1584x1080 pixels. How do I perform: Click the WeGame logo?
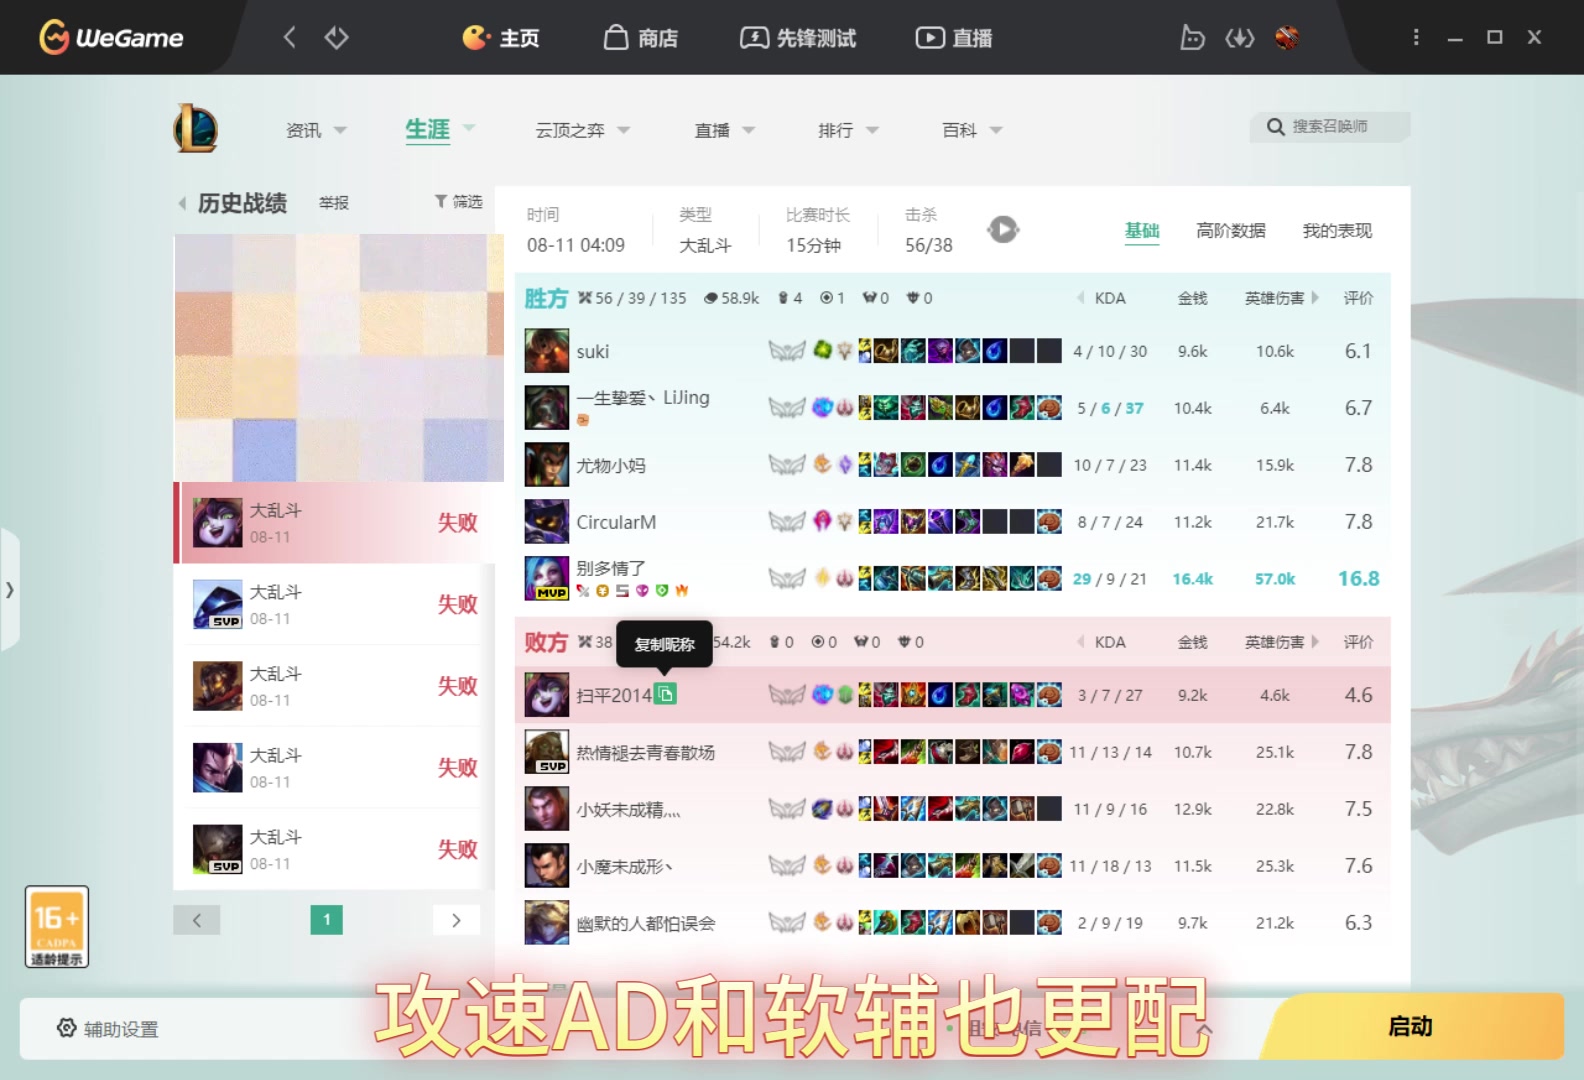(111, 38)
